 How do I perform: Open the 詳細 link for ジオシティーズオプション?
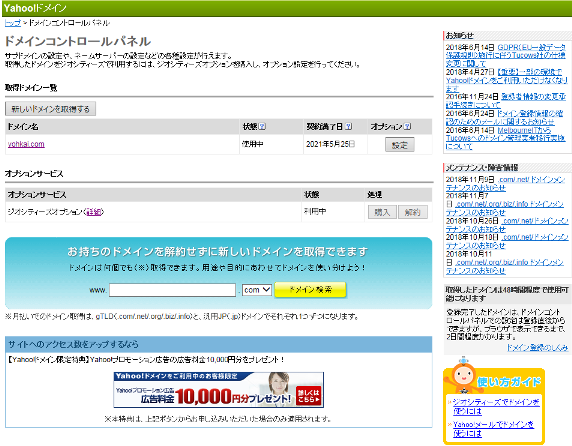94,212
